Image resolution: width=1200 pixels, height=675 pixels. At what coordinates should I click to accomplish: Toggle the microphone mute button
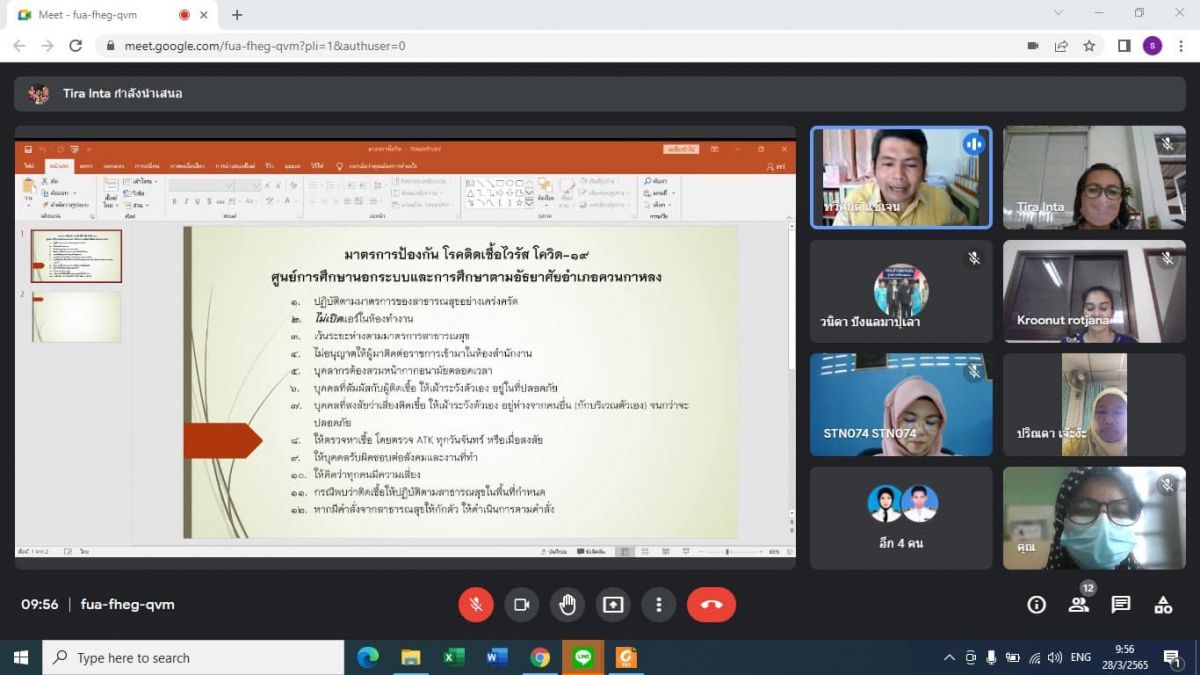click(x=476, y=604)
